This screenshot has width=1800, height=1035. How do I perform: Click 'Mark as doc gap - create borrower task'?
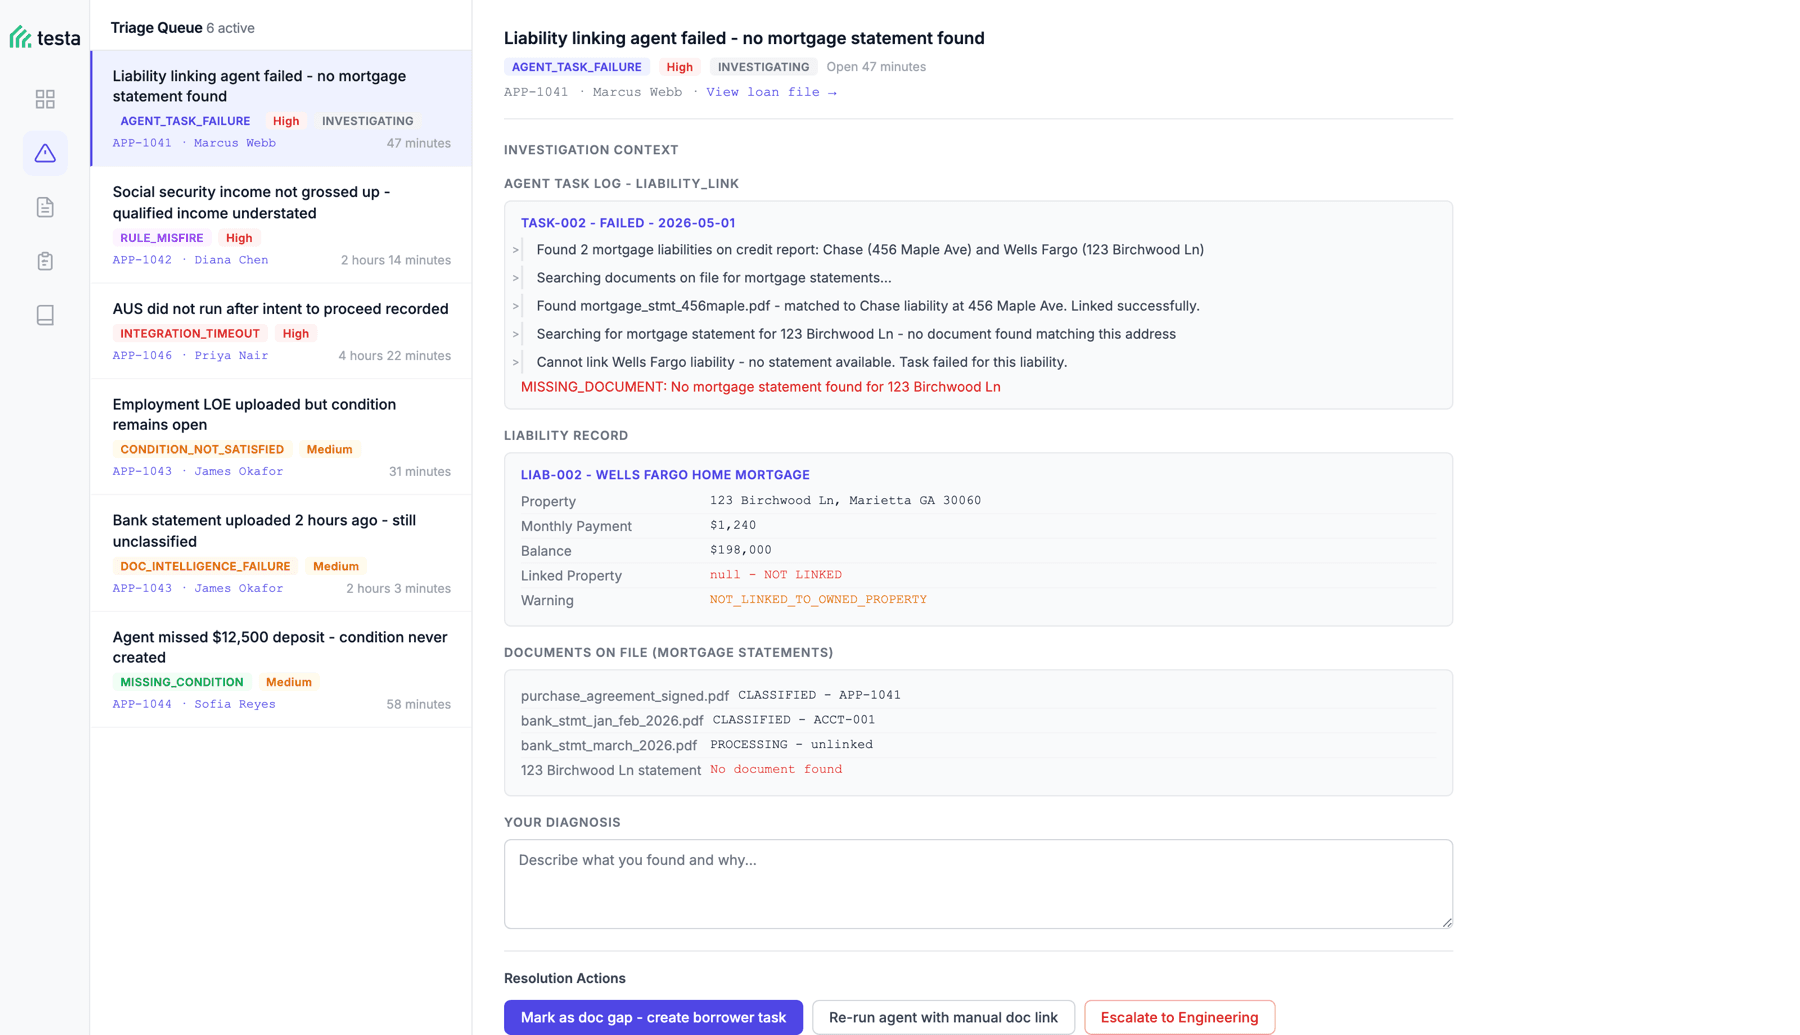(653, 1017)
